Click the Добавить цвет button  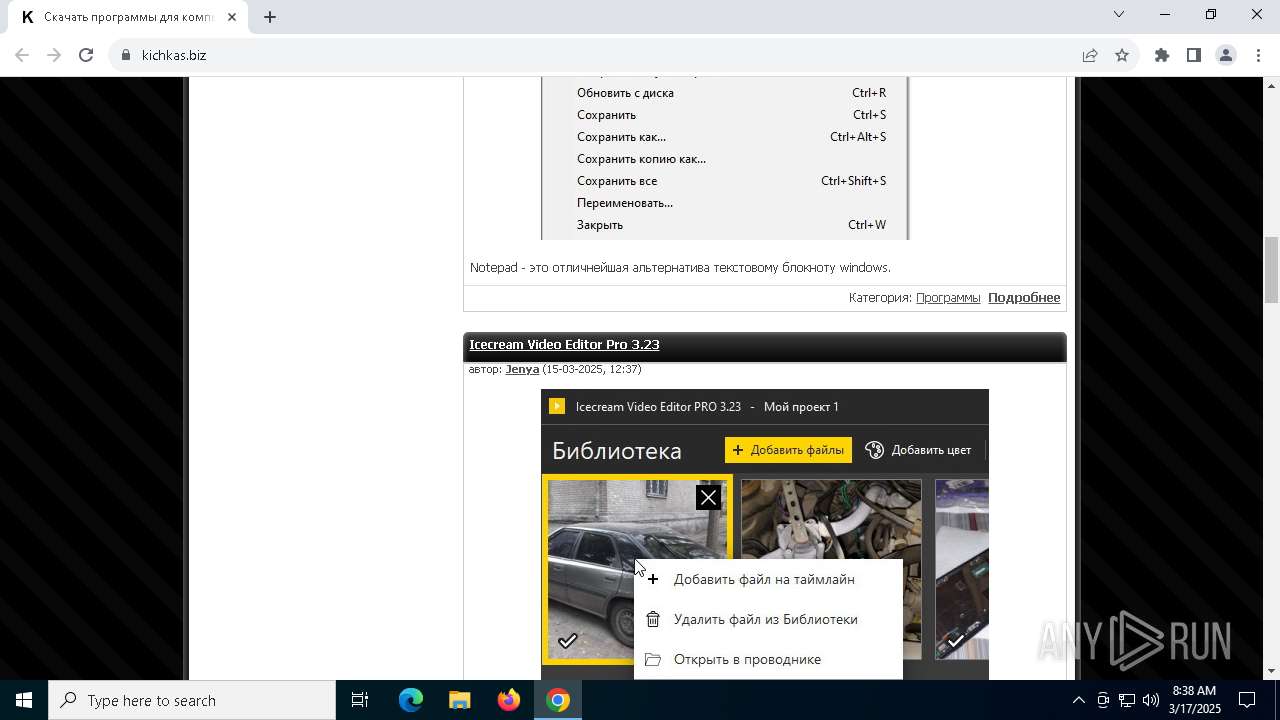[918, 450]
